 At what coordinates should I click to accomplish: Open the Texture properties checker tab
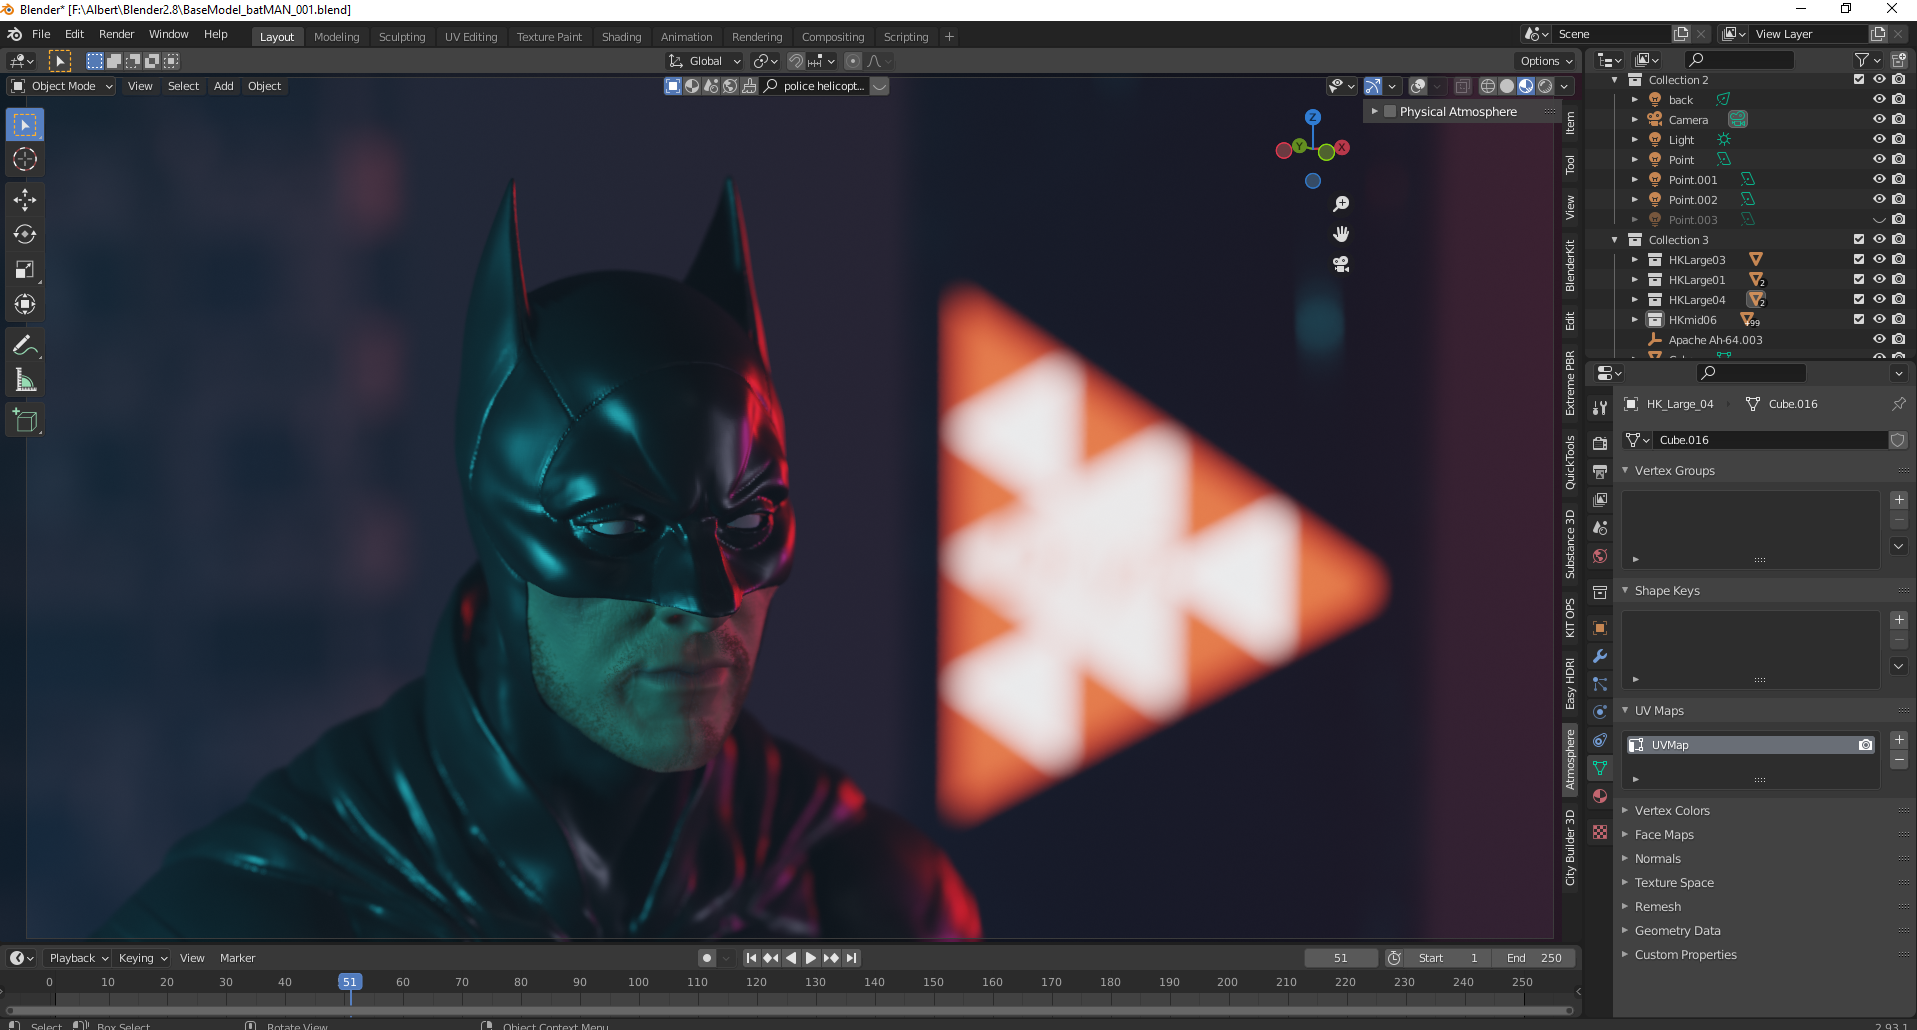(1600, 832)
